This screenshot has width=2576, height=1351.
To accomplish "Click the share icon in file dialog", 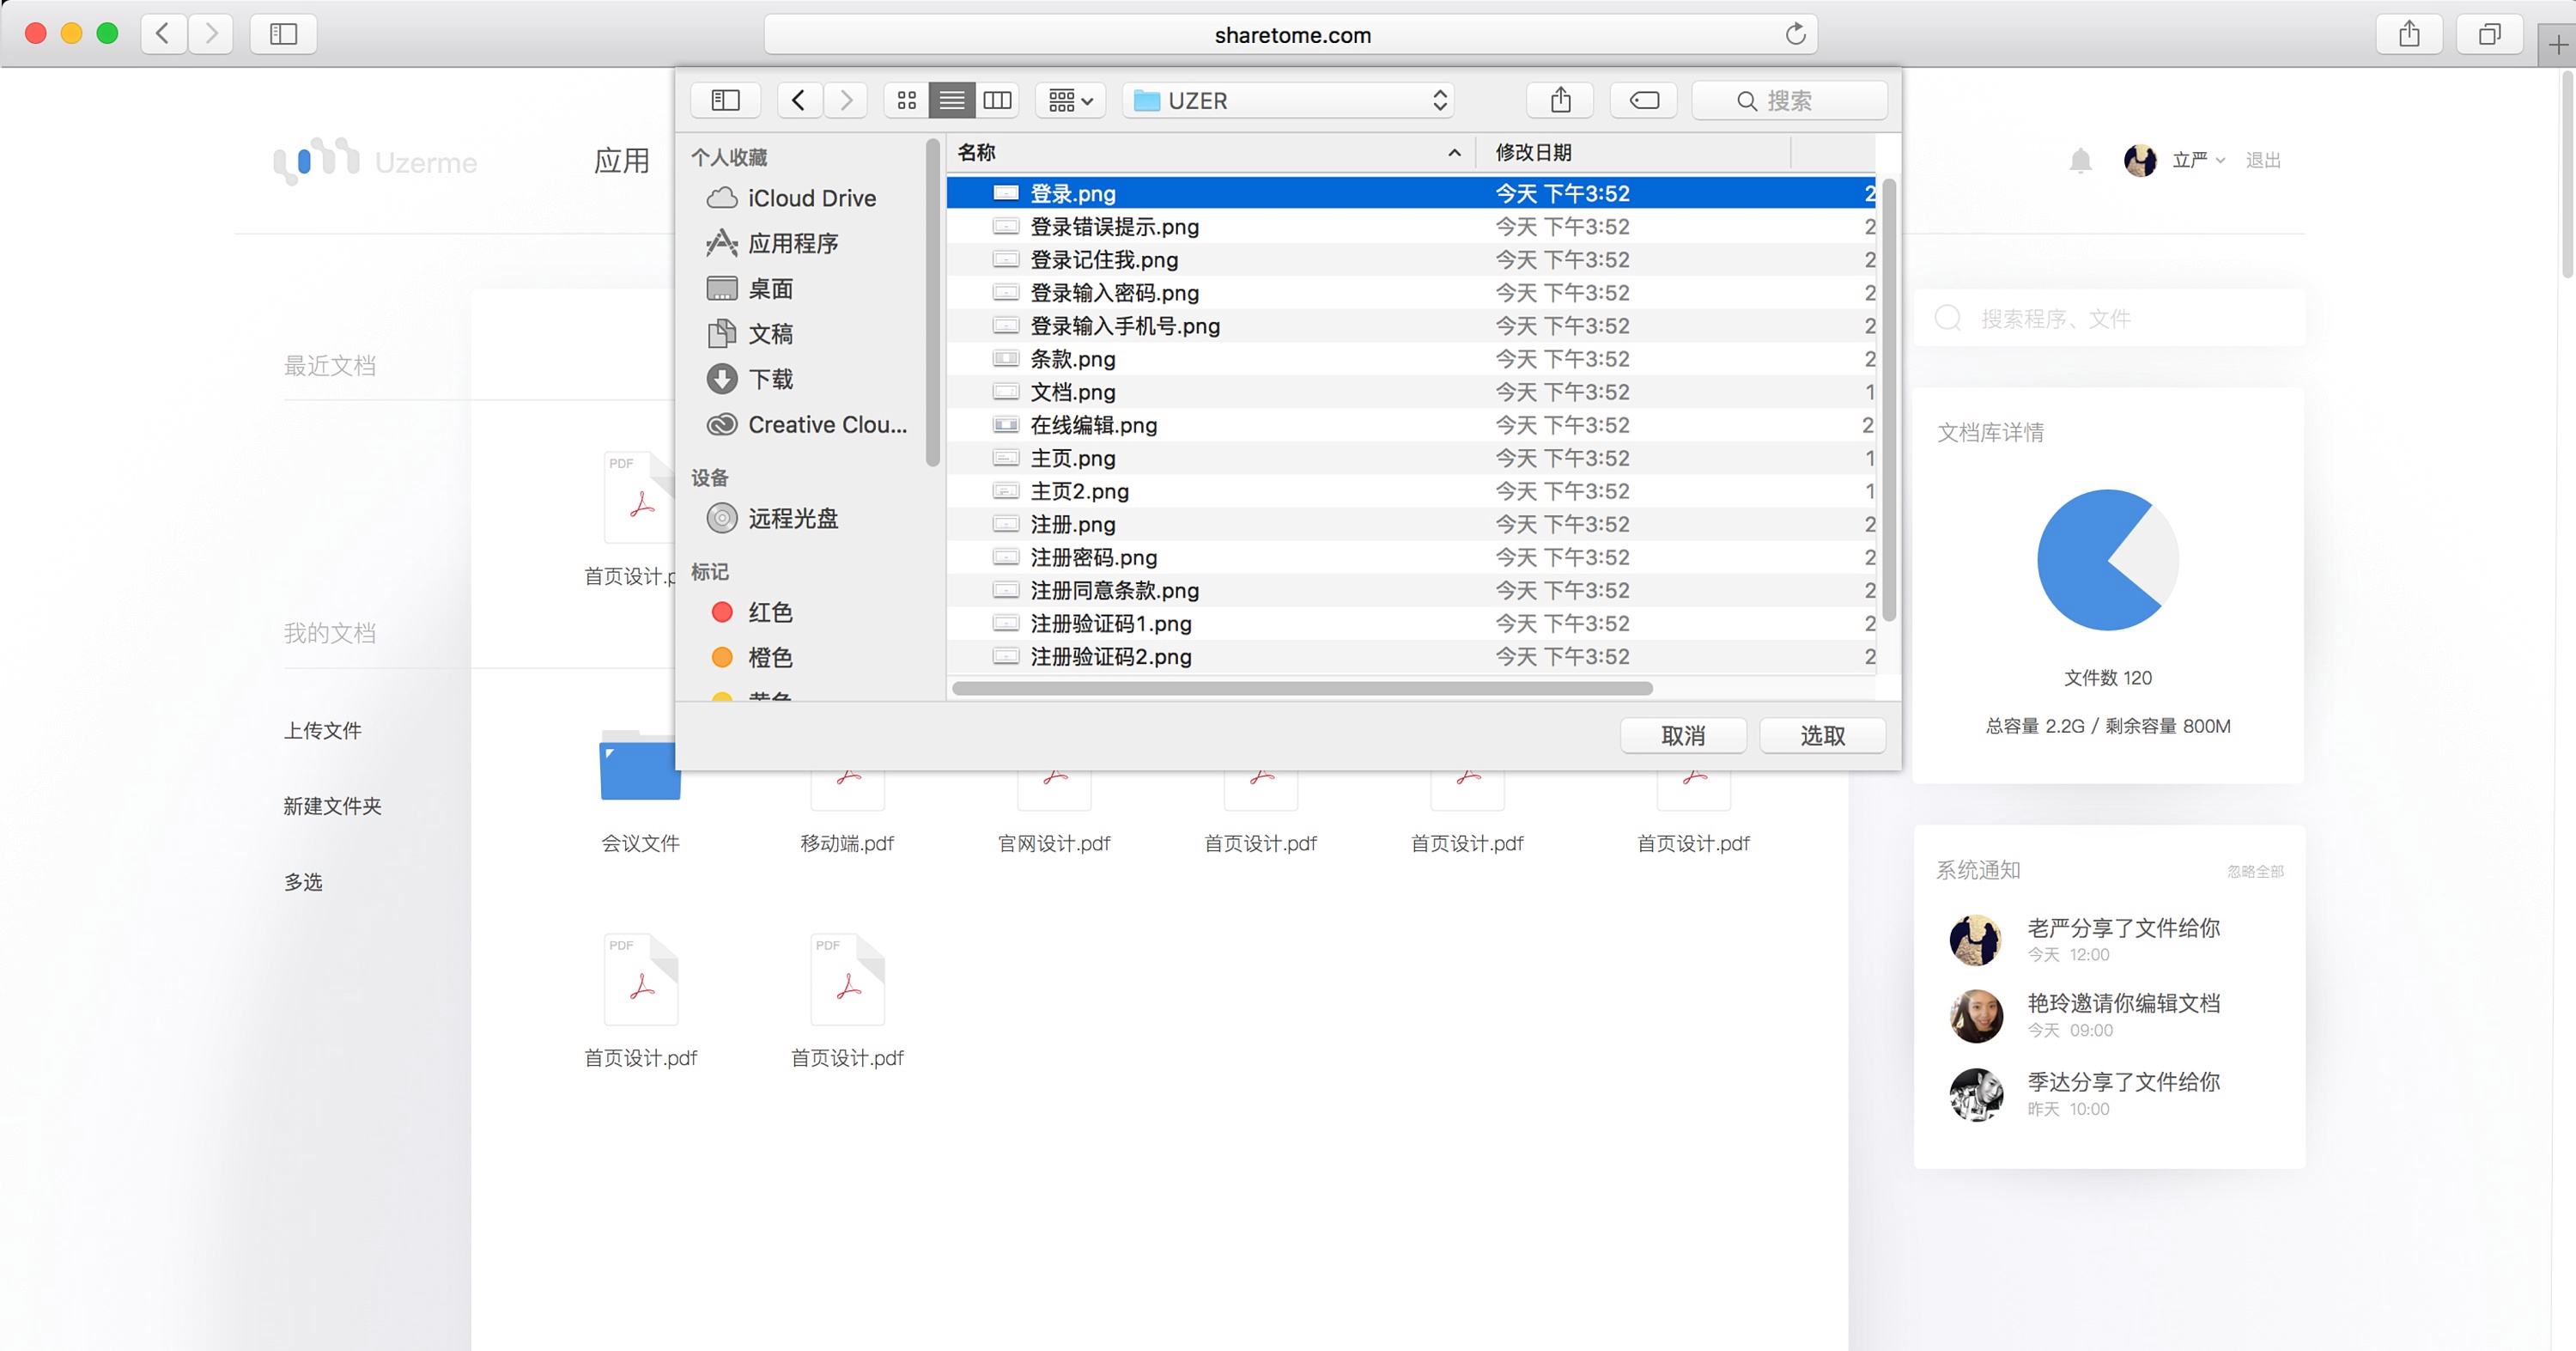I will 1560,100.
